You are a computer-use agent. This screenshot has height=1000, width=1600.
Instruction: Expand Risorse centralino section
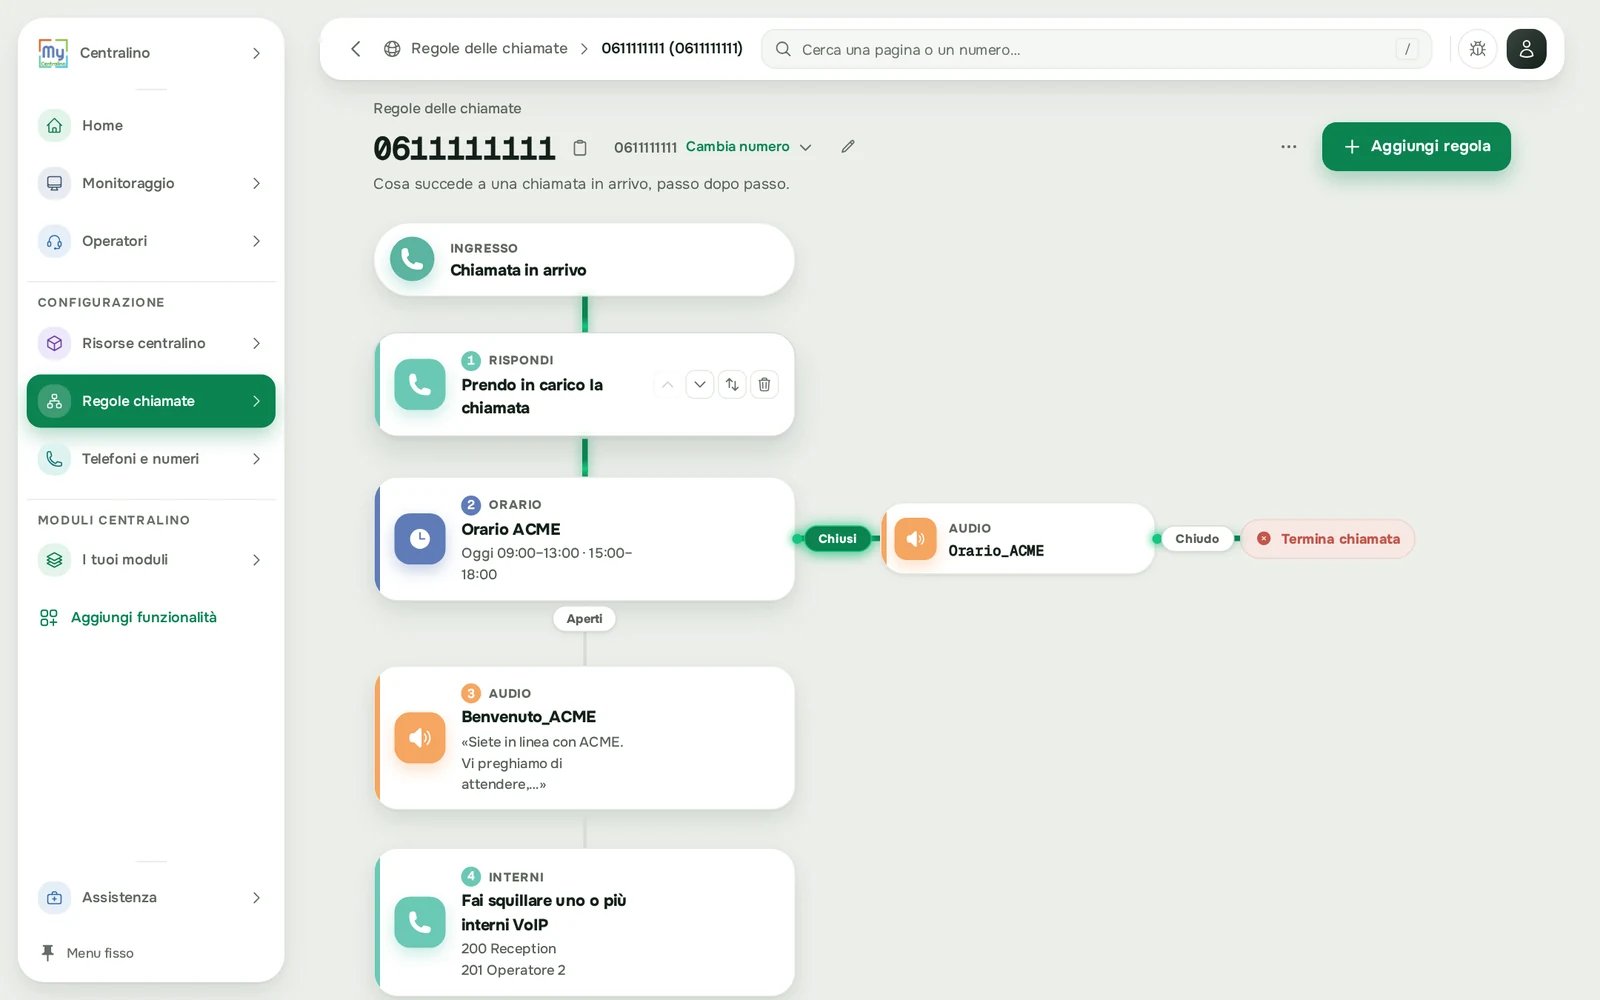tap(256, 343)
